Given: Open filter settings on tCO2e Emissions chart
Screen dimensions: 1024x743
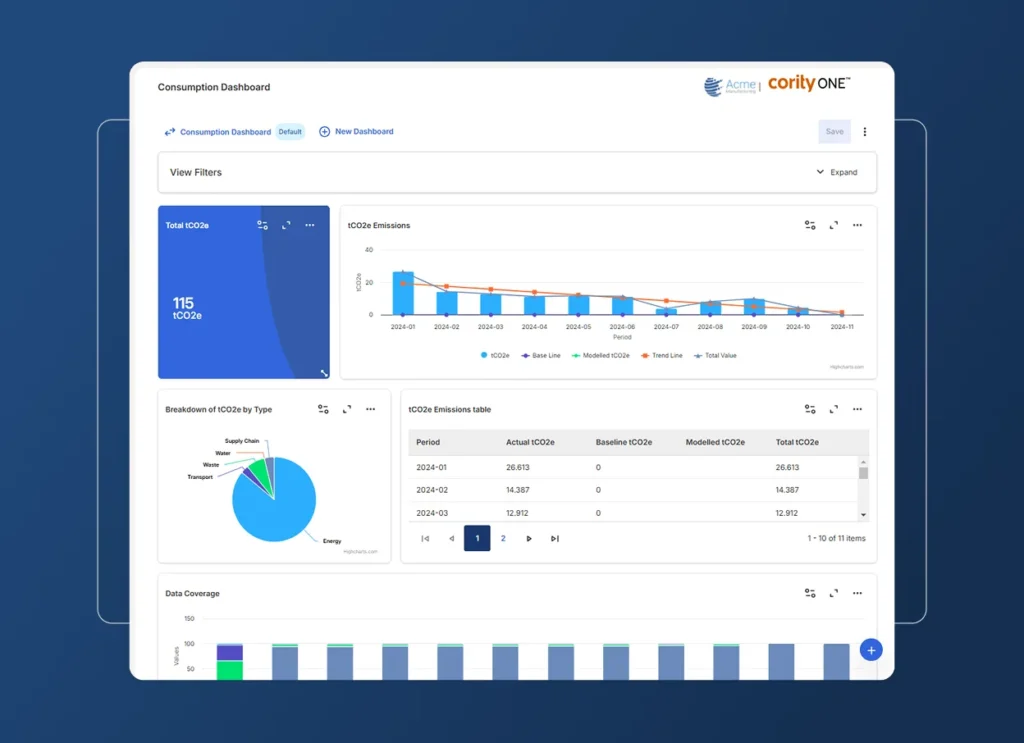Looking at the screenshot, I should 810,225.
